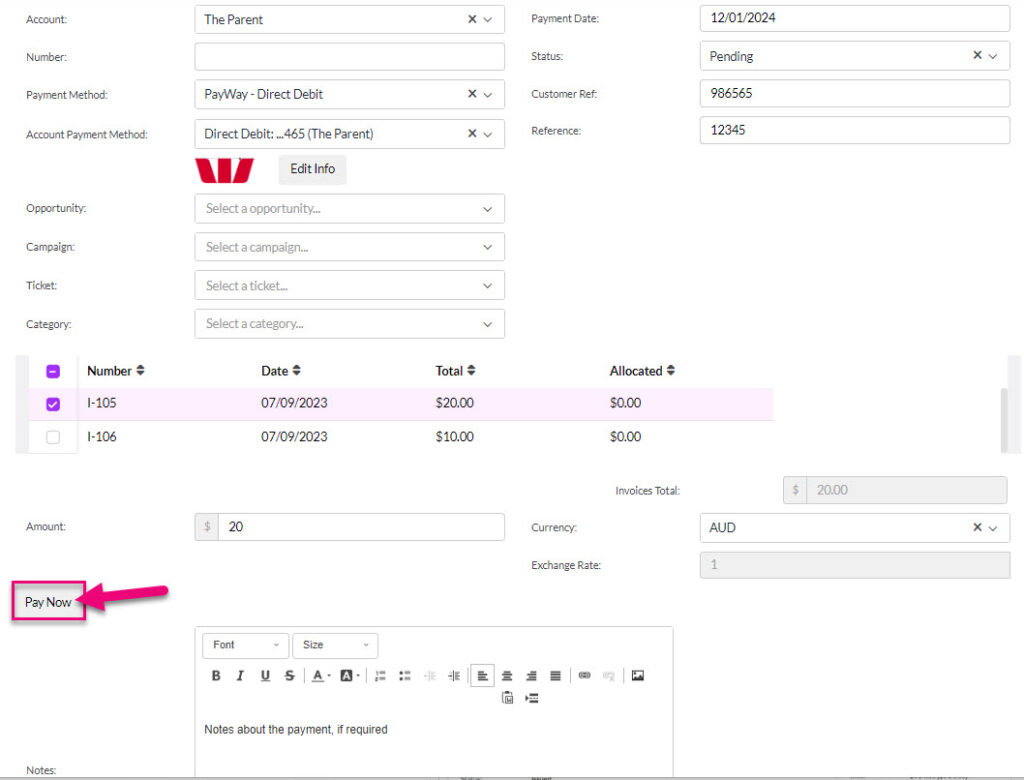The height and width of the screenshot is (780, 1024).
Task: Clear the selected Payment Method
Action: tap(471, 95)
